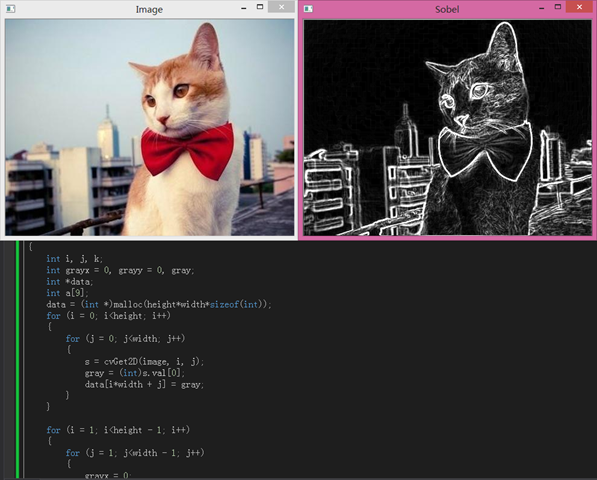Click the line 'int a[9];'
Viewport: 597px width, 480px height.
point(67,293)
